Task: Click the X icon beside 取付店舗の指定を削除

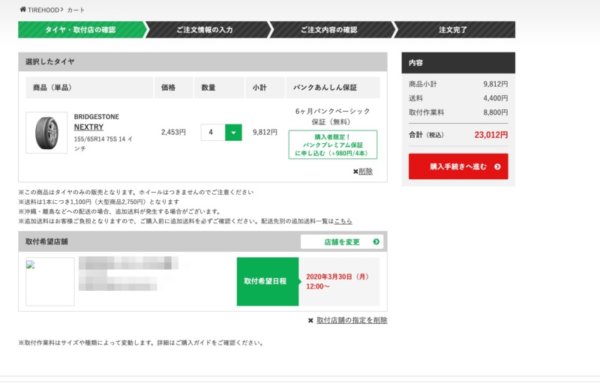Action: click(x=311, y=320)
